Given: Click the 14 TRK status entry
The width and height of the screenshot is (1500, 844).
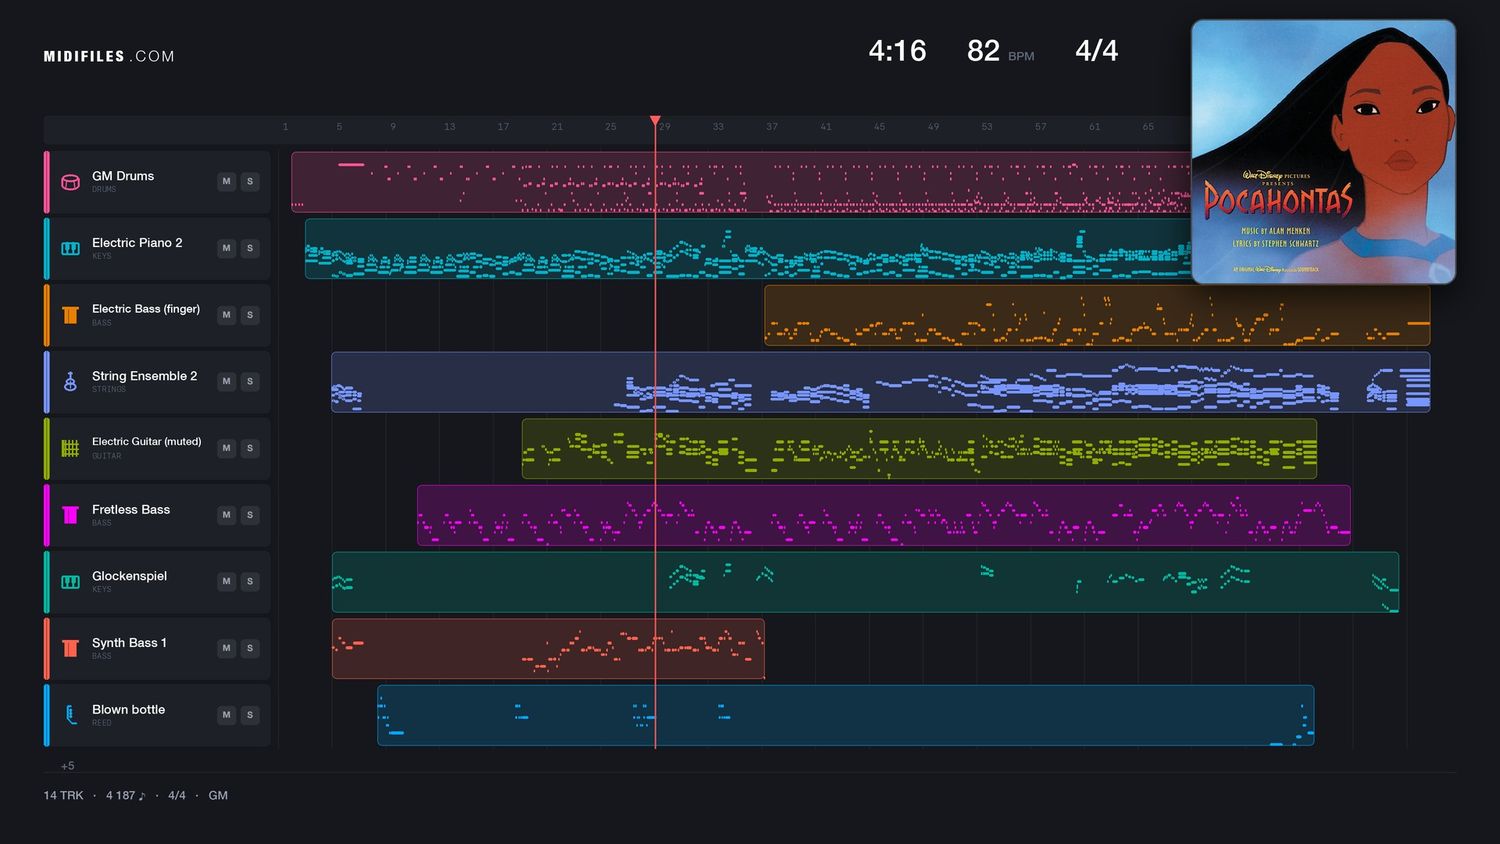Looking at the screenshot, I should [x=63, y=796].
